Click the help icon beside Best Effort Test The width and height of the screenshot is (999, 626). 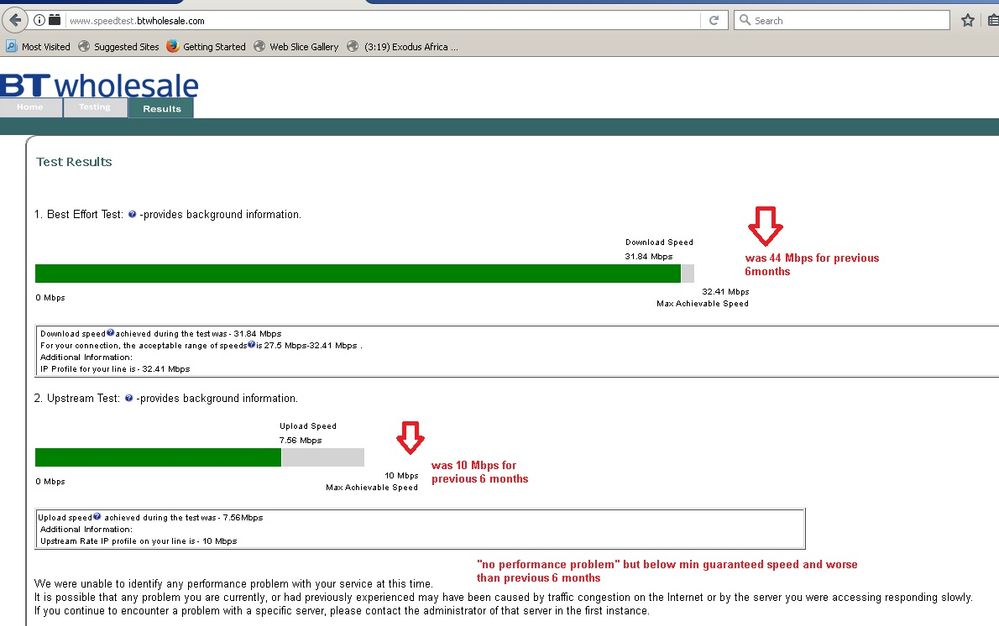(x=132, y=215)
